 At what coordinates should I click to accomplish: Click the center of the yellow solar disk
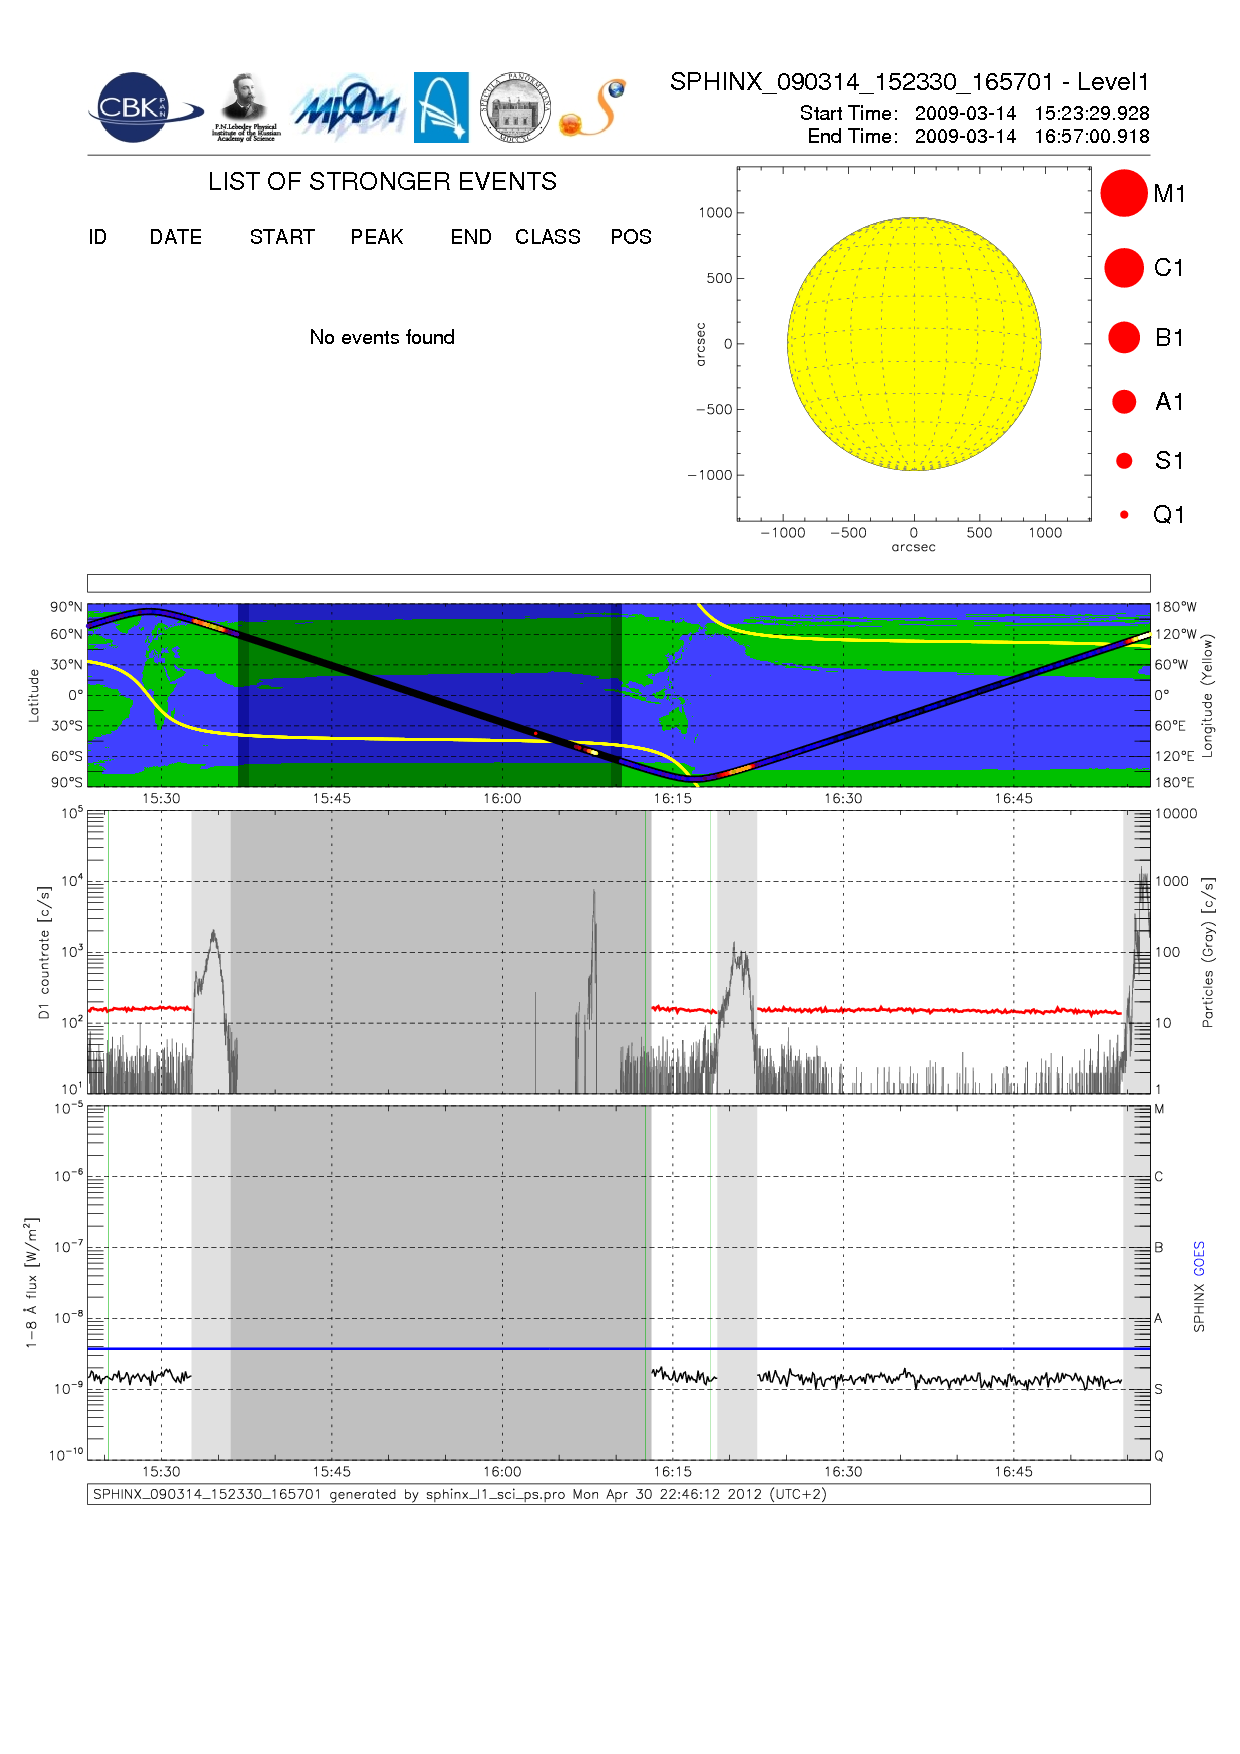pos(914,344)
